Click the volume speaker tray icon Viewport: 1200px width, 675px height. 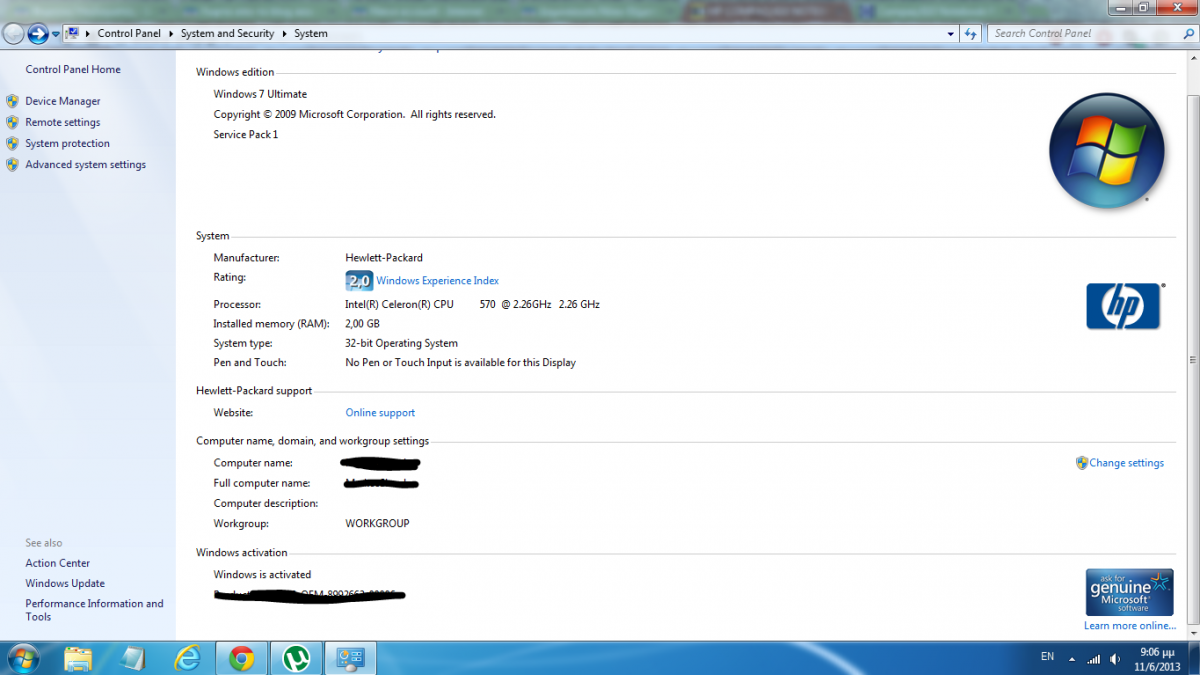[1115, 659]
